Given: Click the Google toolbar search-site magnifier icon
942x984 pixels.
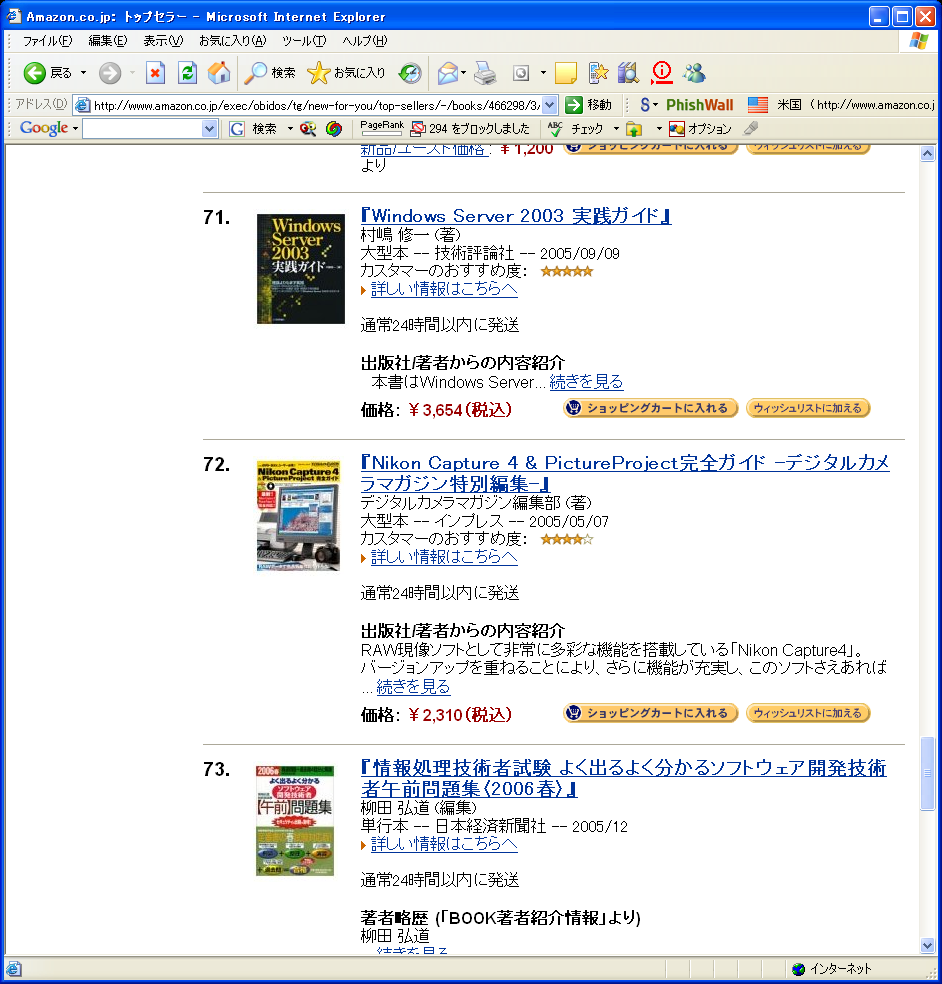Looking at the screenshot, I should (x=308, y=129).
